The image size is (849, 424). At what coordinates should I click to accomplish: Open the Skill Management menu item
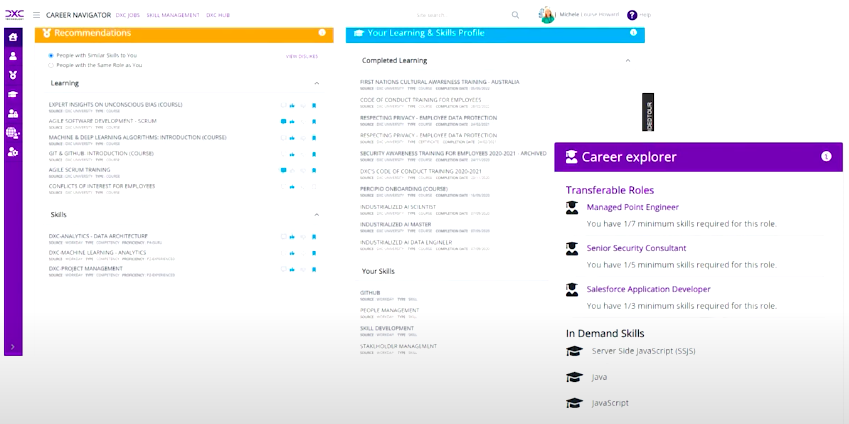pos(173,15)
